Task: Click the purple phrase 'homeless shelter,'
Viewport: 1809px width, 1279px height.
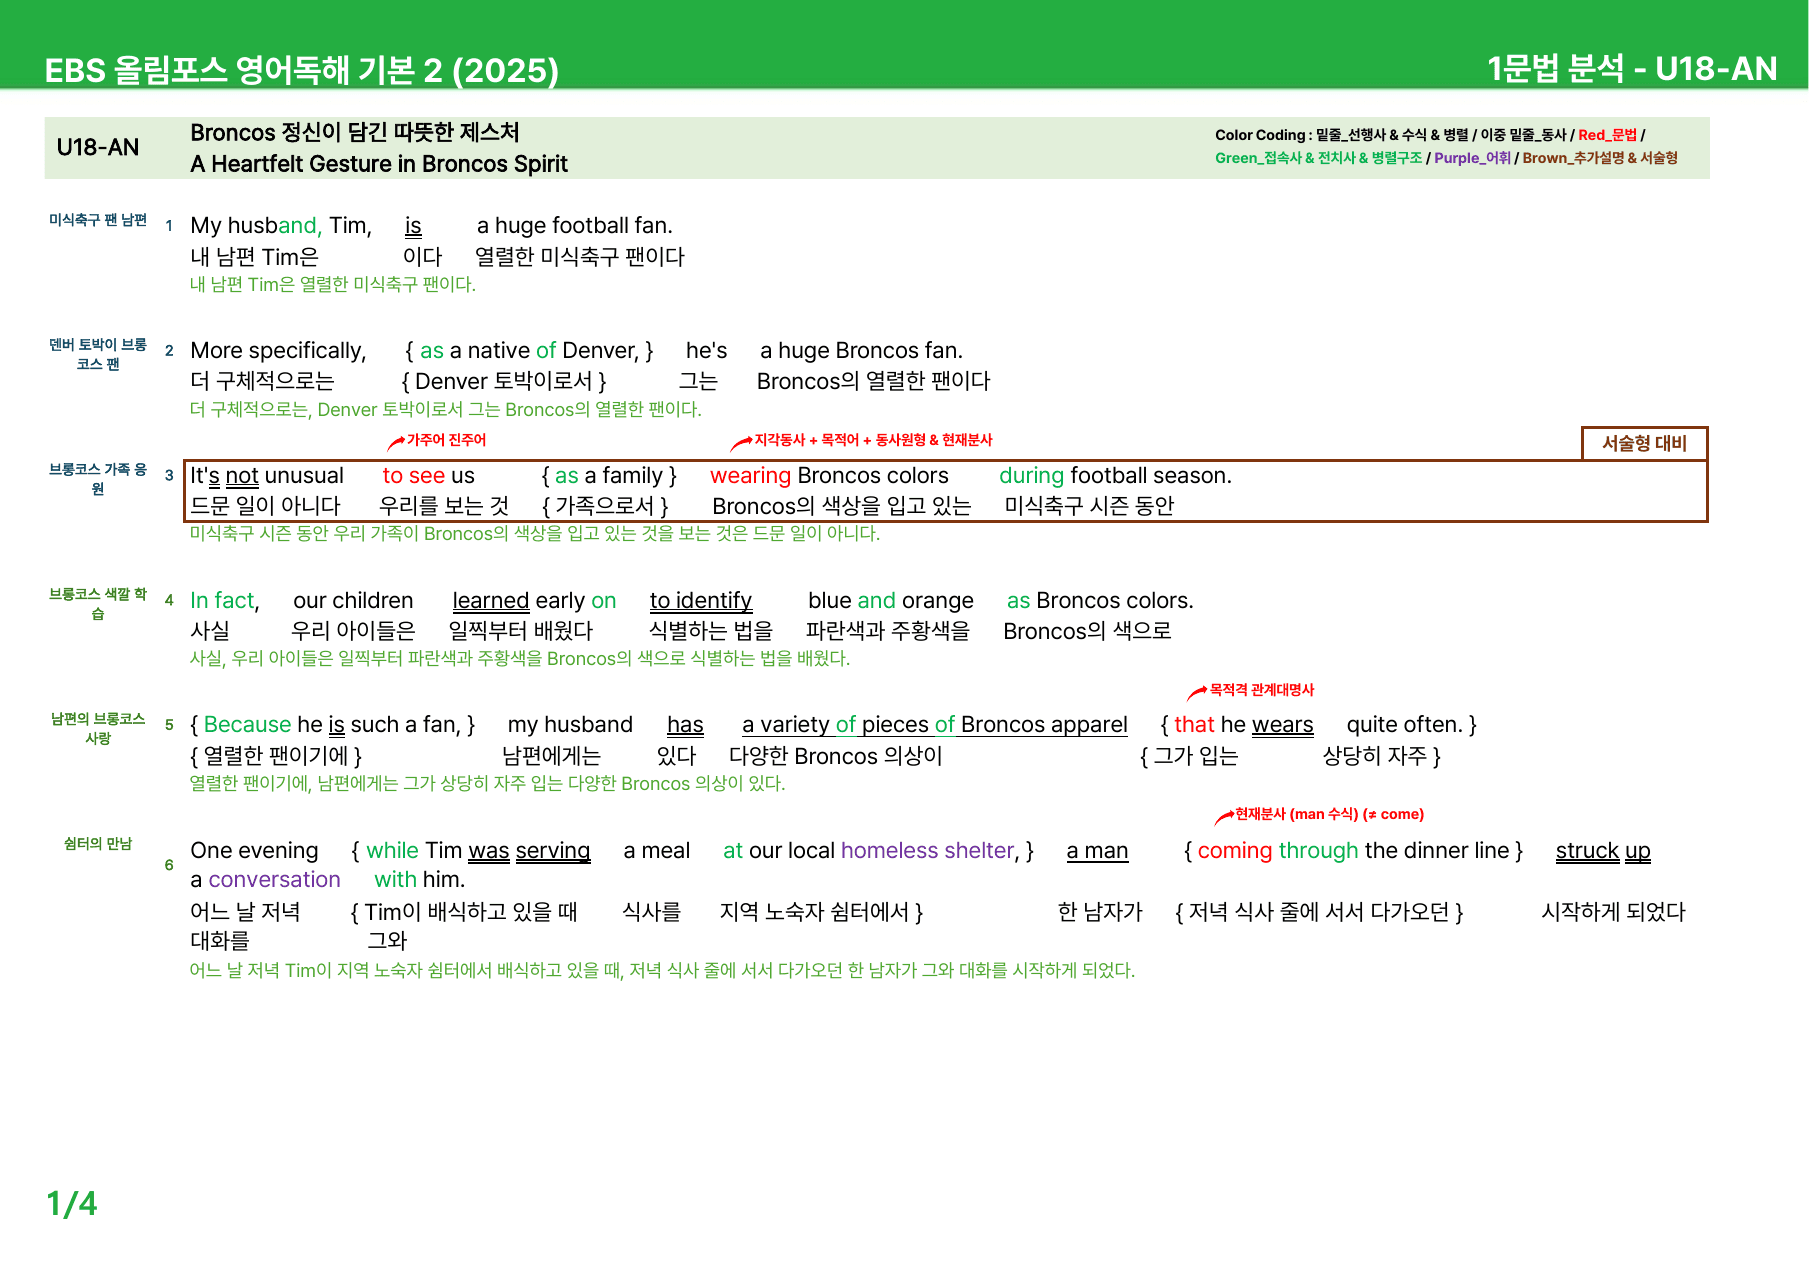Action: 931,851
